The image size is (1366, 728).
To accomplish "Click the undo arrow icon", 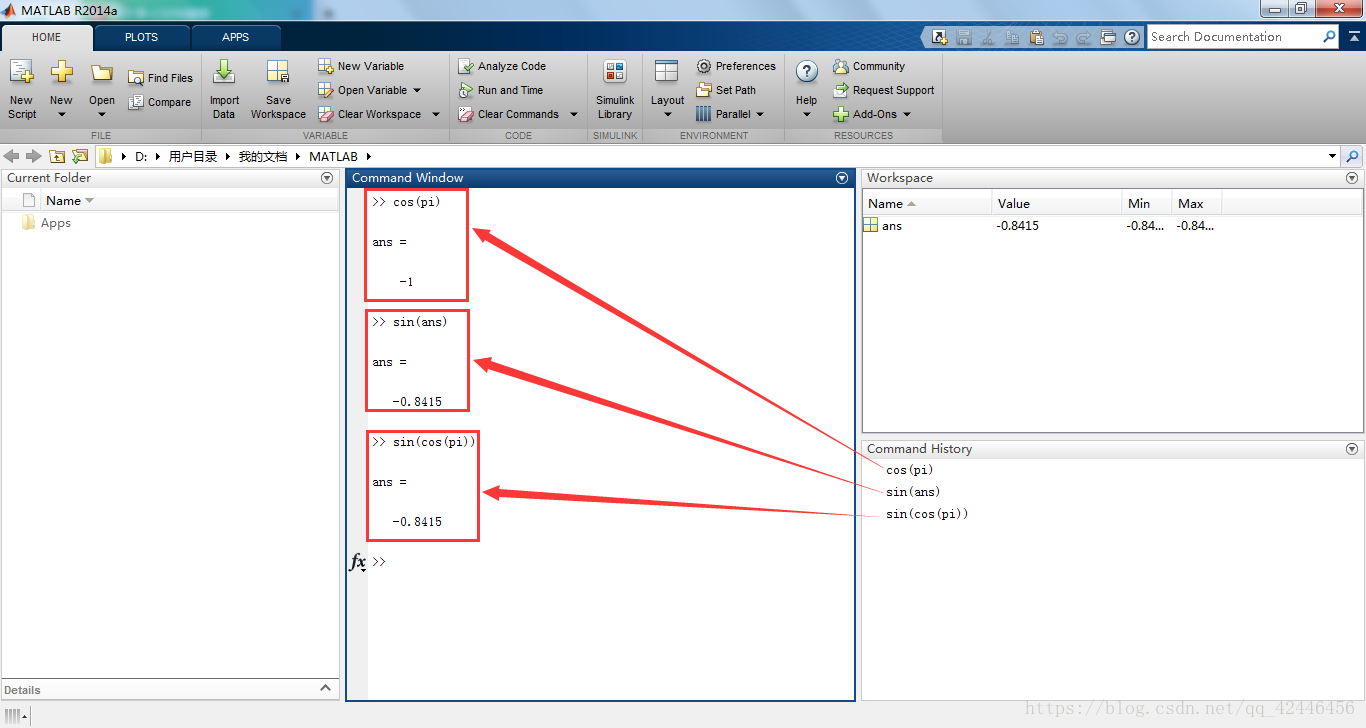I will (x=1060, y=37).
